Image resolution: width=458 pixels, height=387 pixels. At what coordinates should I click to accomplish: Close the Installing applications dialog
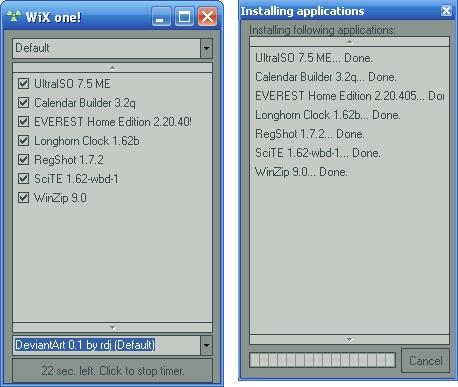(446, 11)
